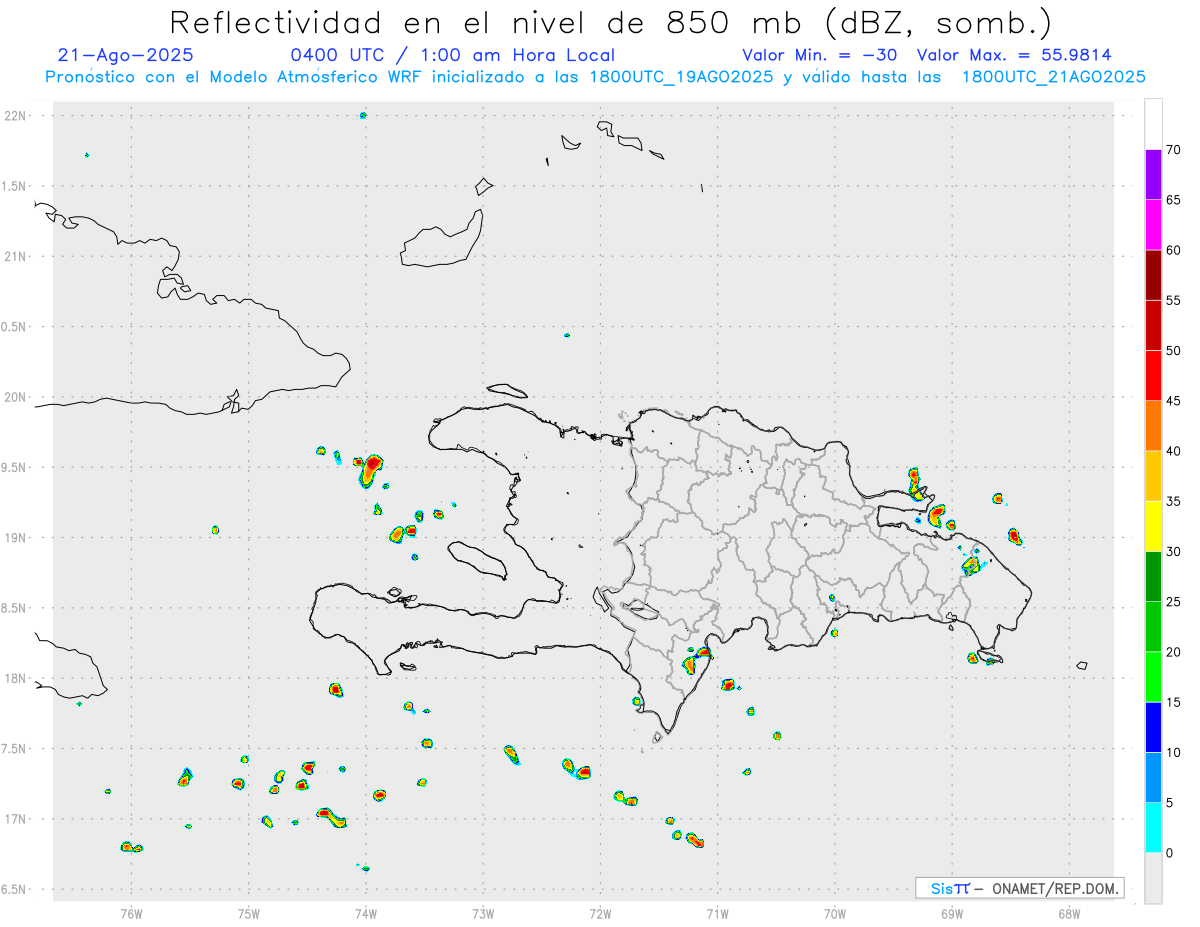
Task: Click the '10' label on the color scale
Action: pos(1173,752)
